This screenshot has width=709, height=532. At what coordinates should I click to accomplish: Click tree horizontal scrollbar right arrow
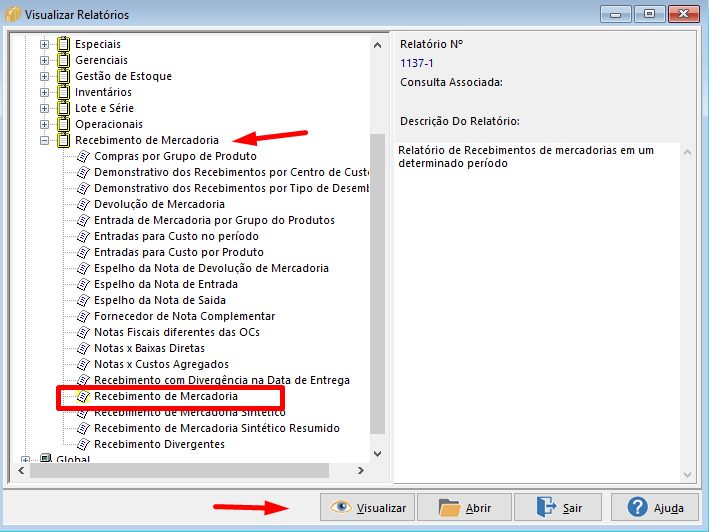pyautogui.click(x=360, y=471)
